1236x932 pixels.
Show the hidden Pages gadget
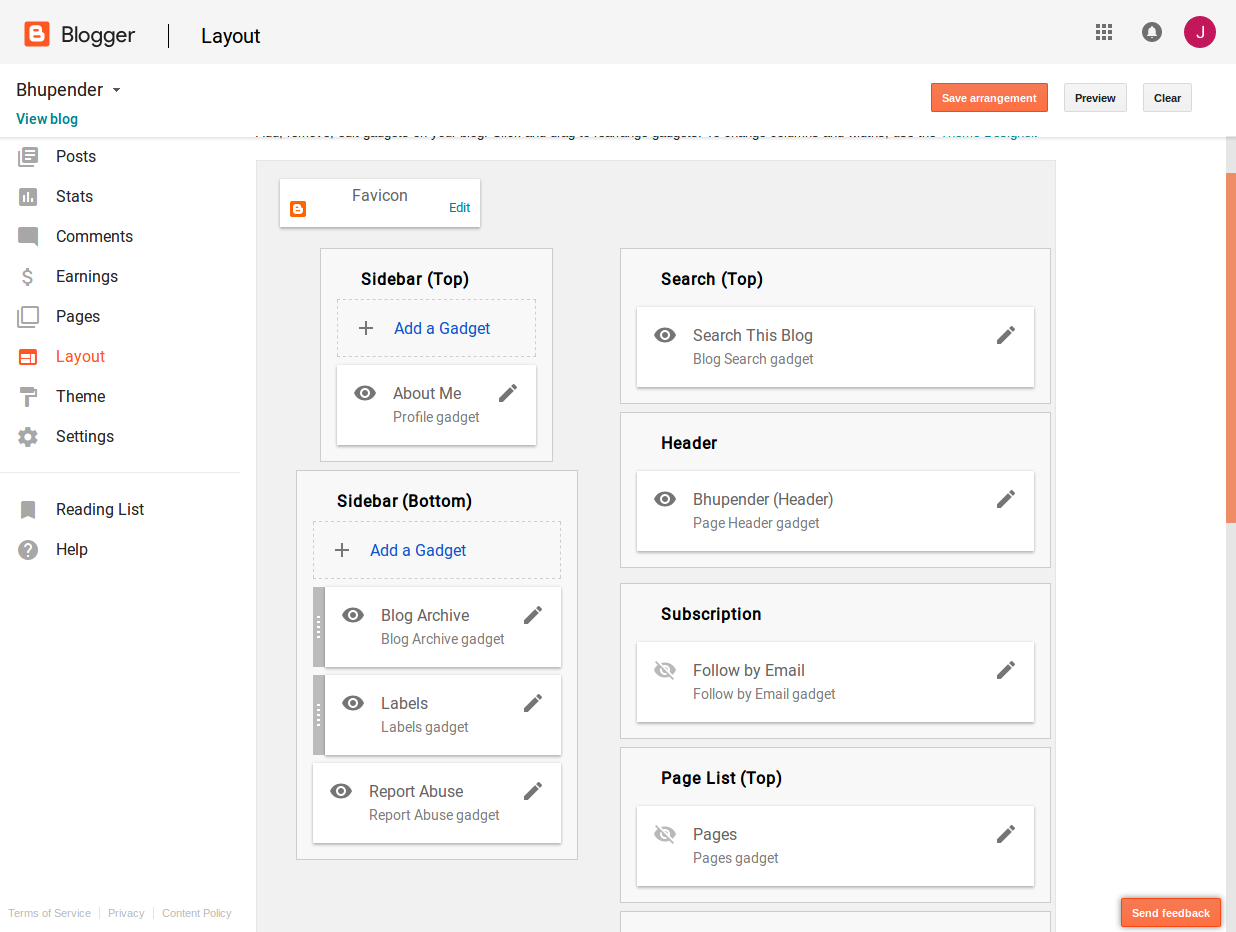(665, 834)
